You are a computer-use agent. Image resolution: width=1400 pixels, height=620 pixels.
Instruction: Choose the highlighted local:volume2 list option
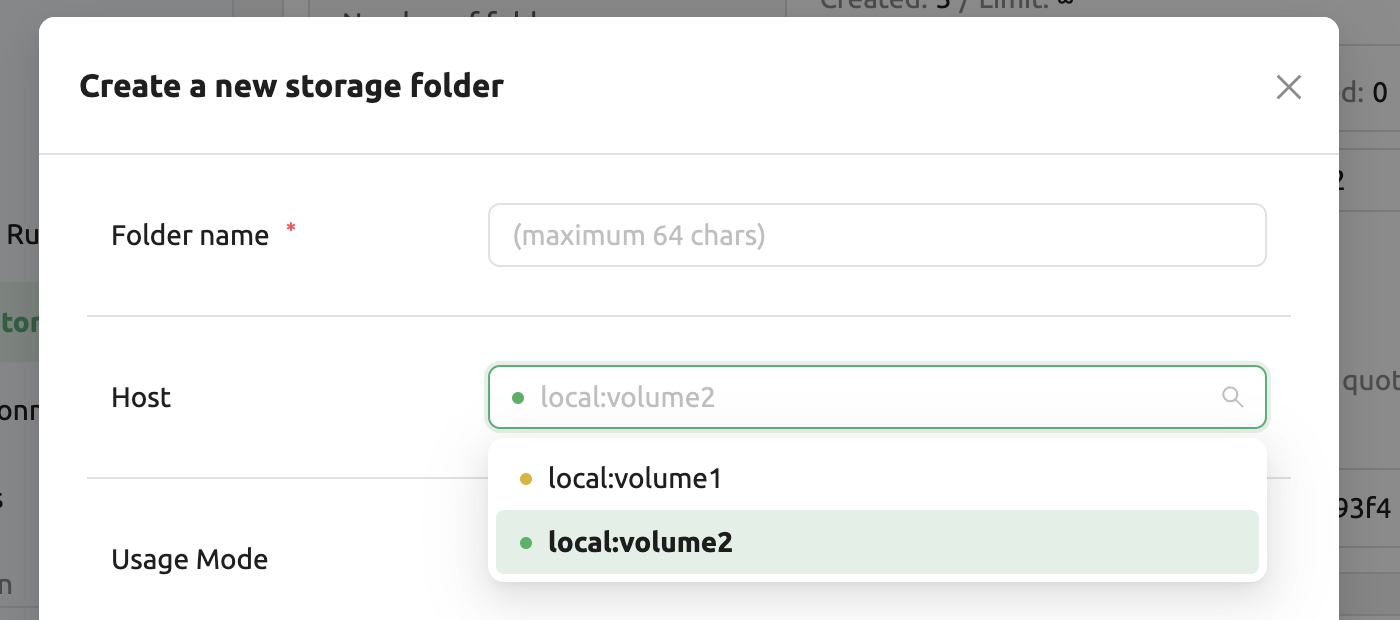[x=640, y=543]
